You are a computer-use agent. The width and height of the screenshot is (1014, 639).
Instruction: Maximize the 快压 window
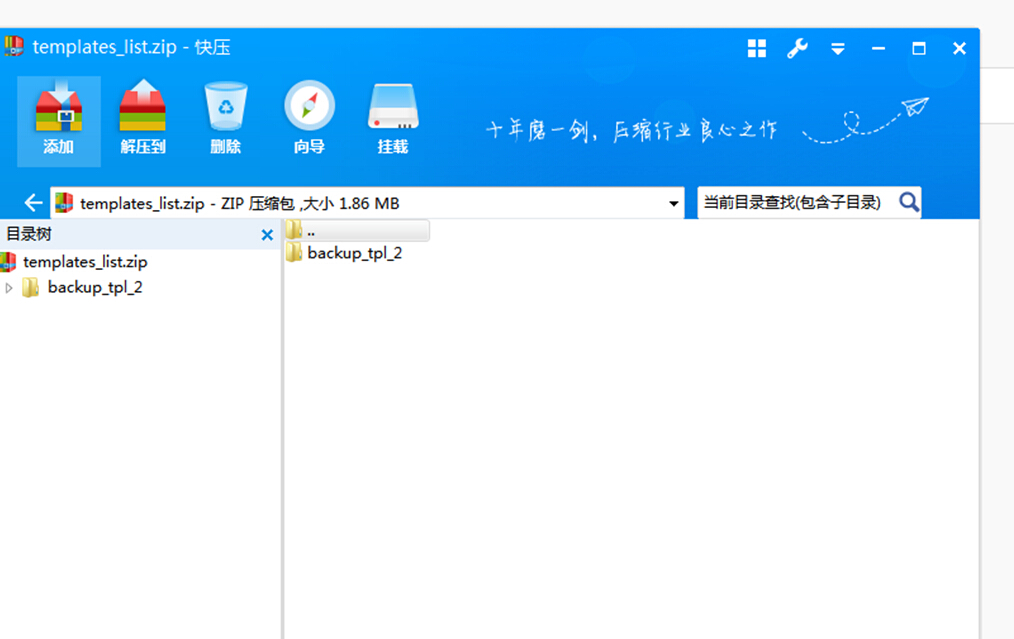[918, 49]
